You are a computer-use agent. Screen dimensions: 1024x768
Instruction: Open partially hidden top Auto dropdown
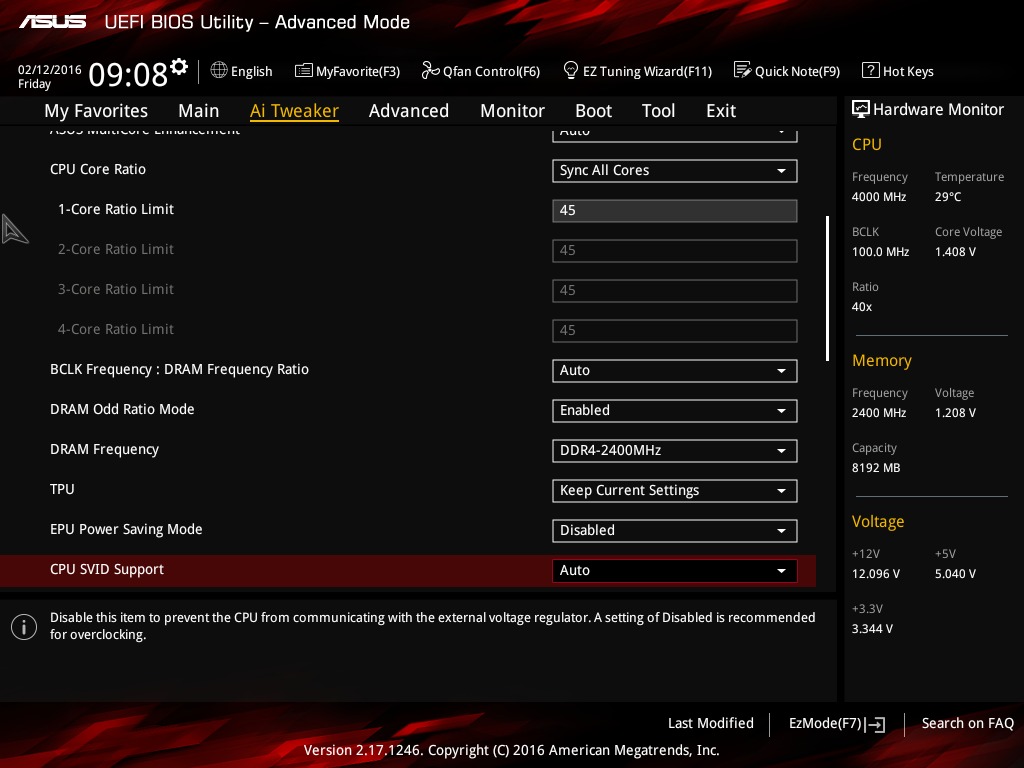(x=675, y=135)
